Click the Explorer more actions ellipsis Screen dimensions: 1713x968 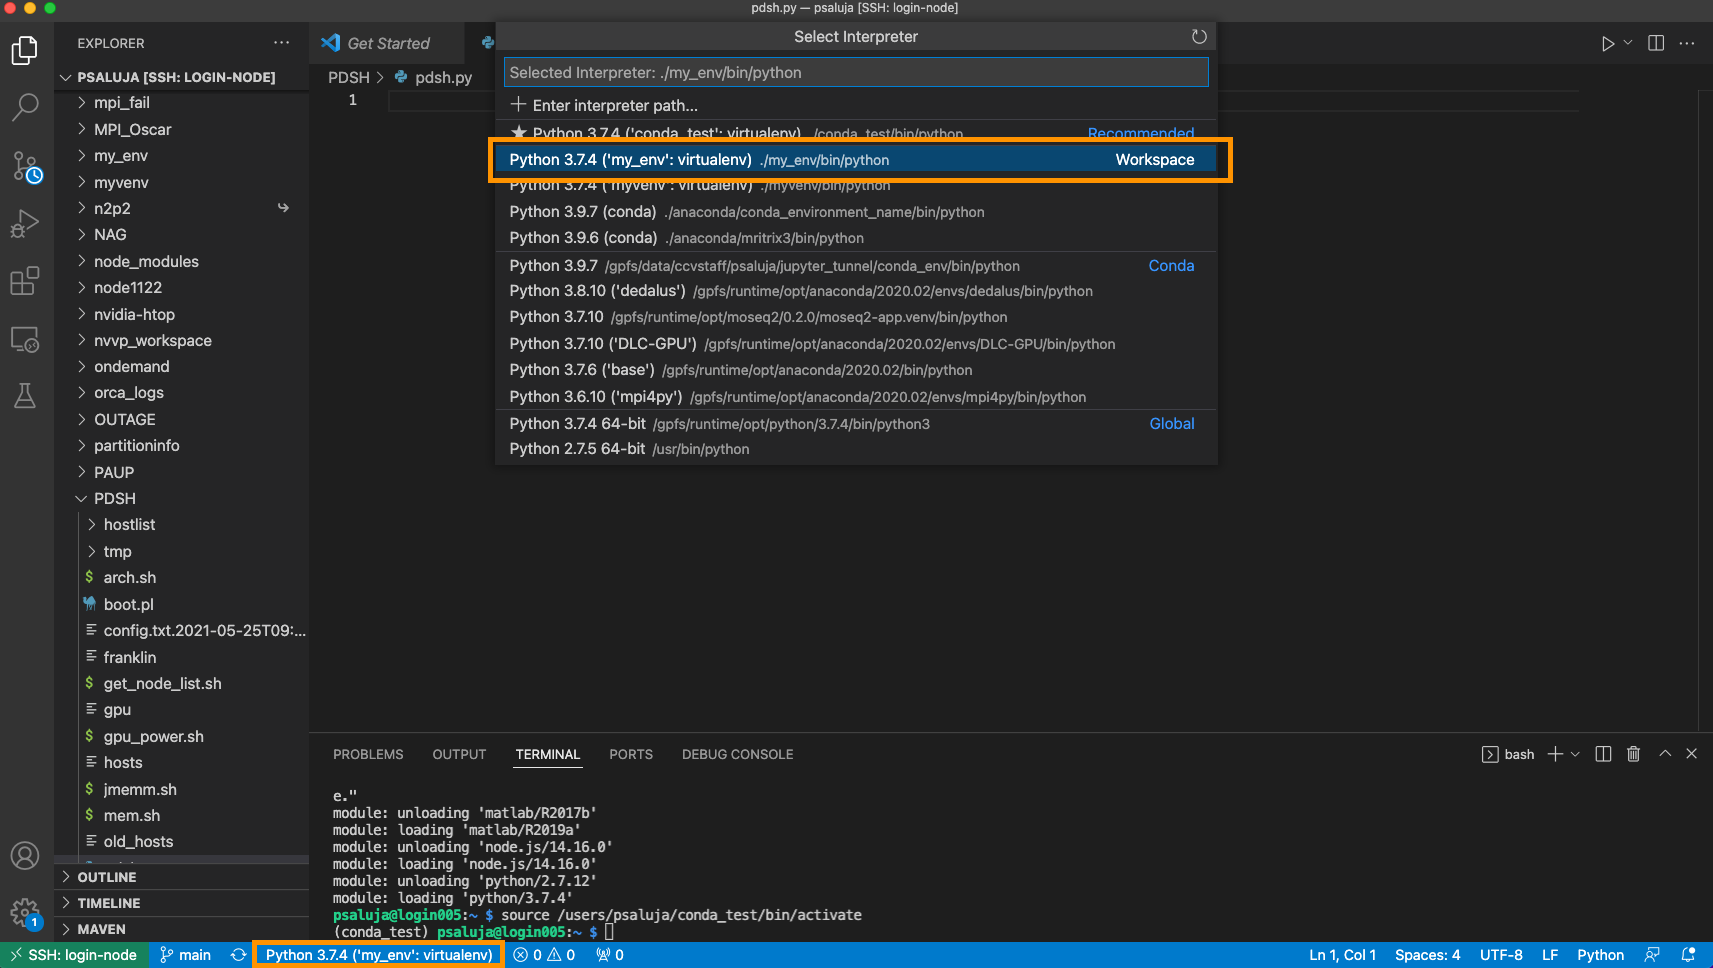point(282,43)
